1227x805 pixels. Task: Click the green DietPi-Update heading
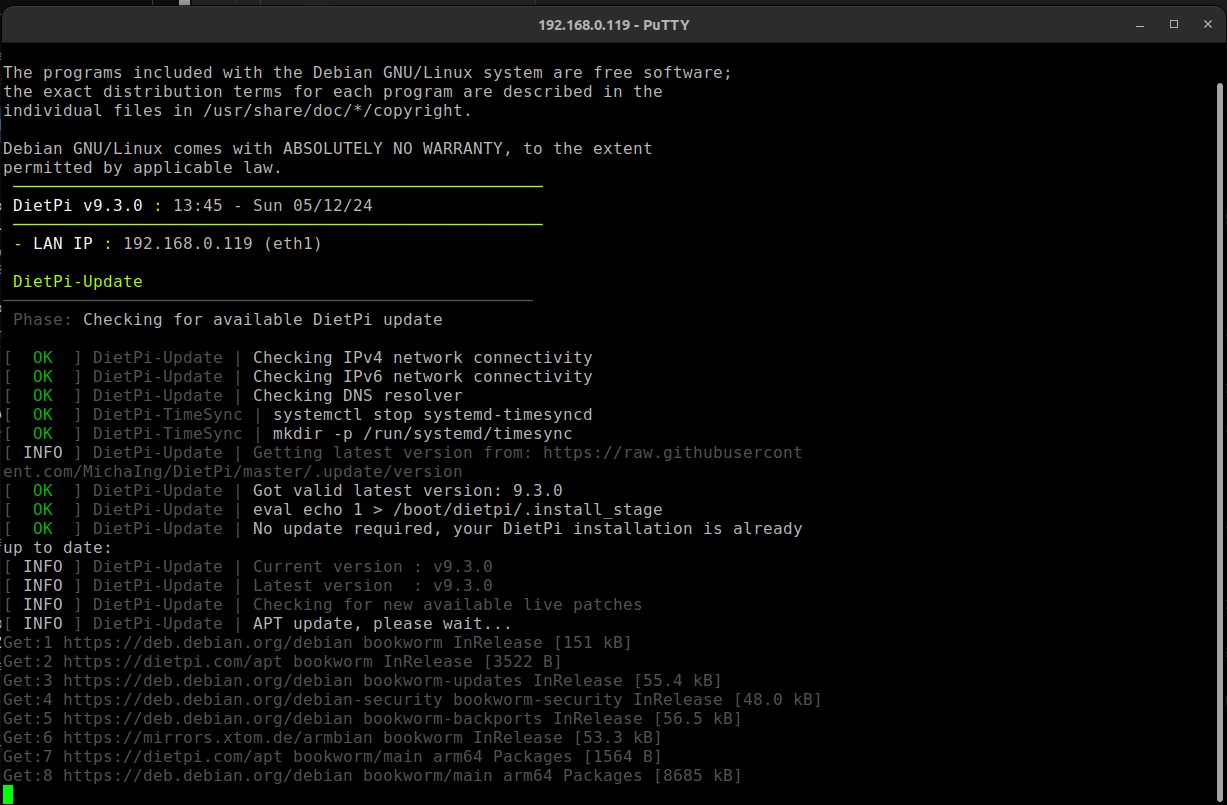[x=77, y=282]
